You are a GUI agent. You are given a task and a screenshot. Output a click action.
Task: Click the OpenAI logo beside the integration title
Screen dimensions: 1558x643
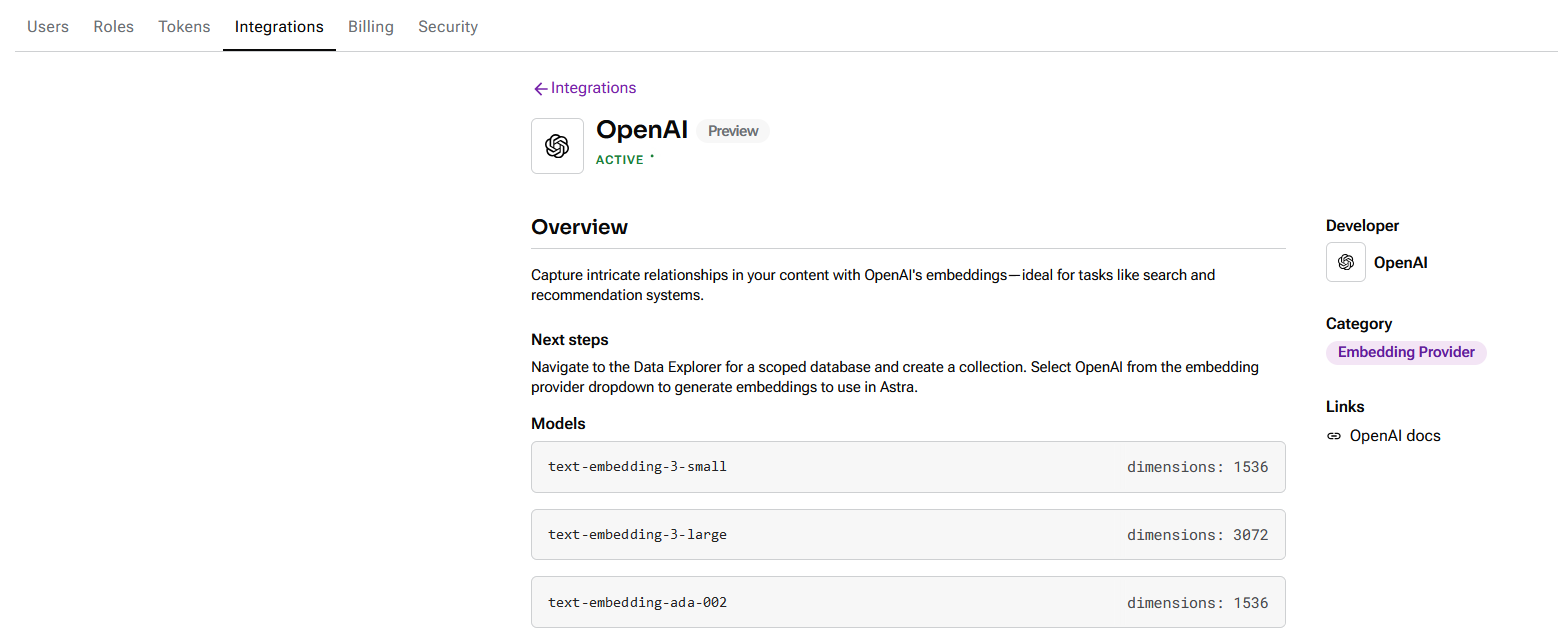coord(557,146)
